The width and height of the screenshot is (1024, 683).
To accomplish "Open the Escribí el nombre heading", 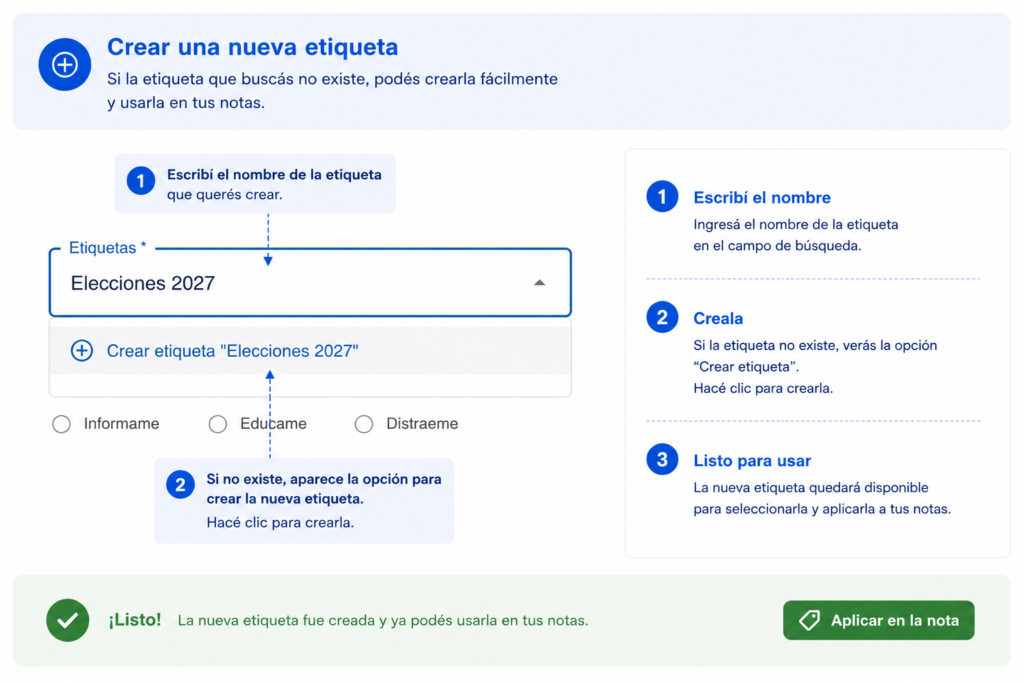I will click(761, 198).
